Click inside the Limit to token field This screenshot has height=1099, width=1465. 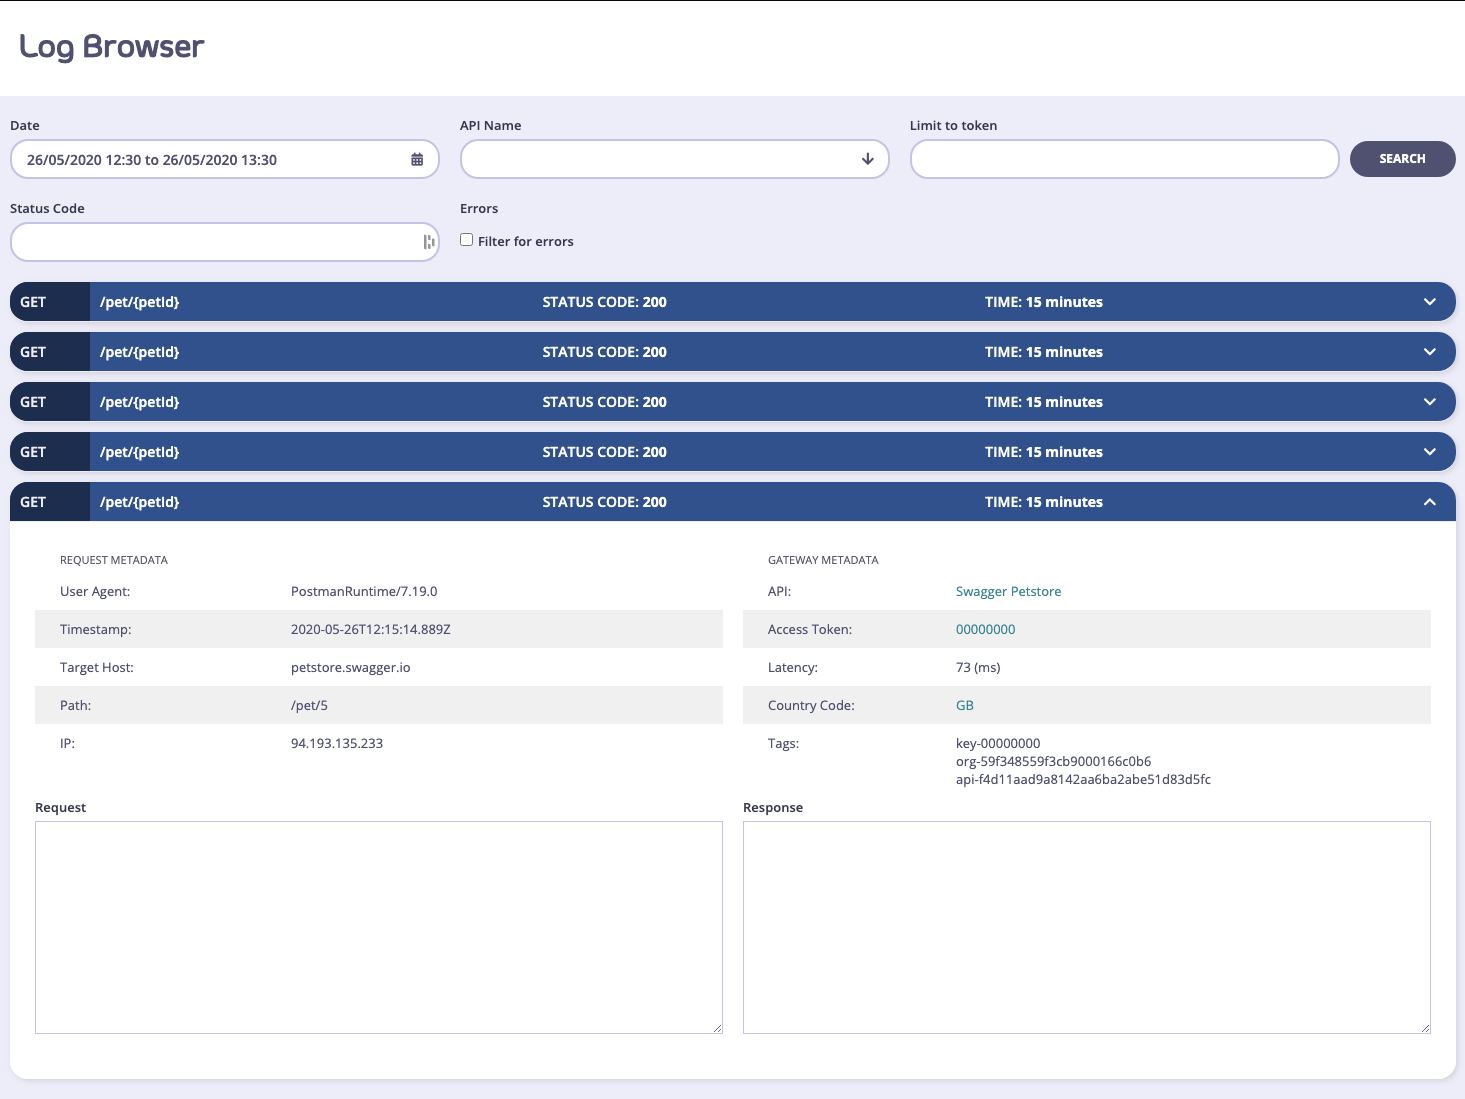click(x=1123, y=159)
